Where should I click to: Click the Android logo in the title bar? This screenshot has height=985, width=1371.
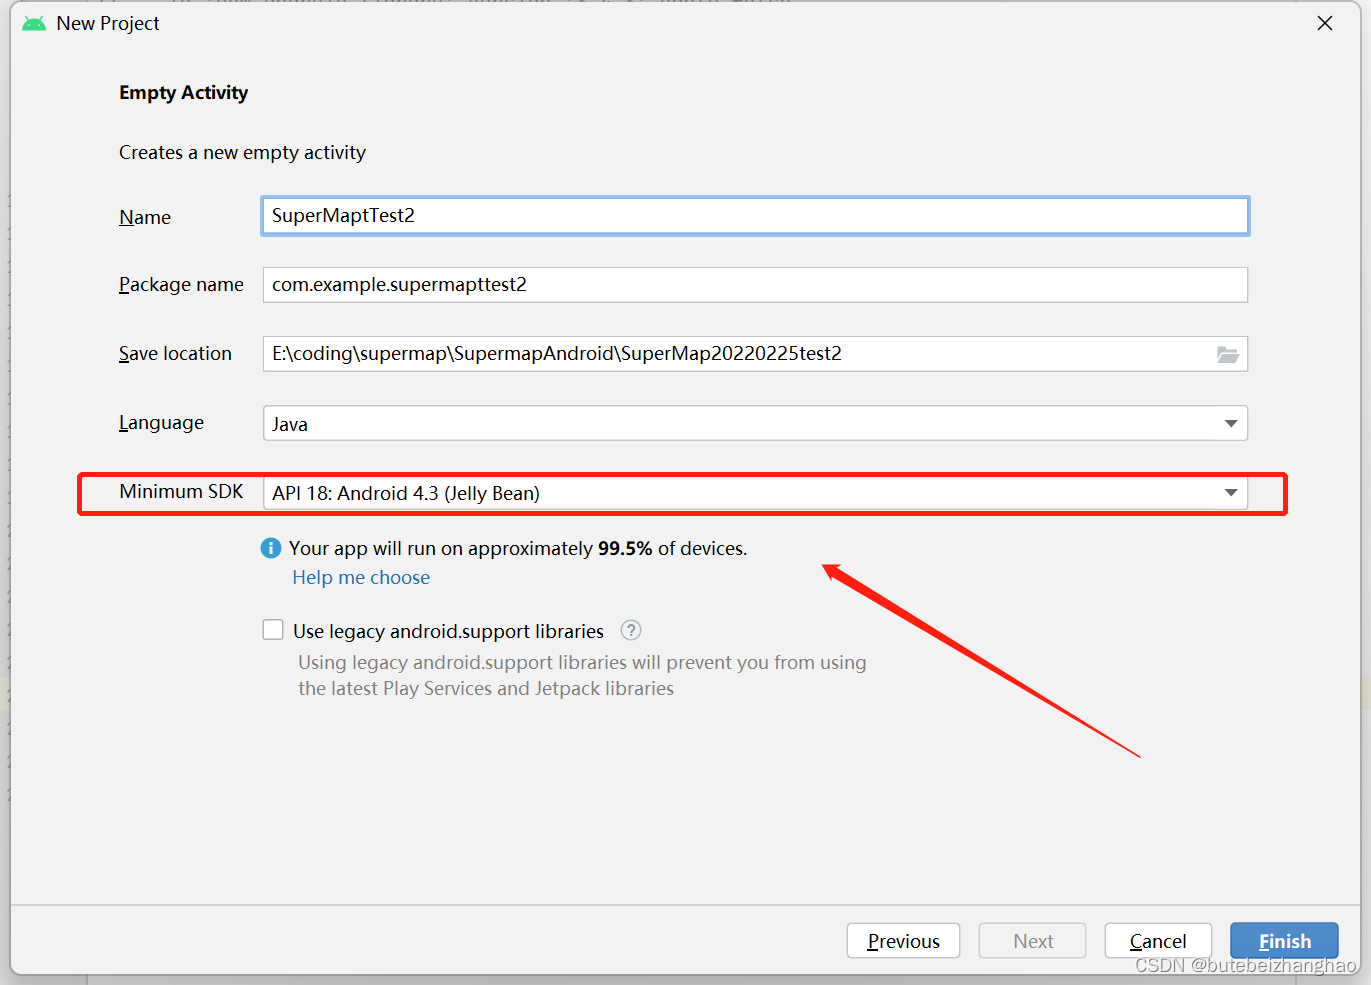(x=34, y=23)
